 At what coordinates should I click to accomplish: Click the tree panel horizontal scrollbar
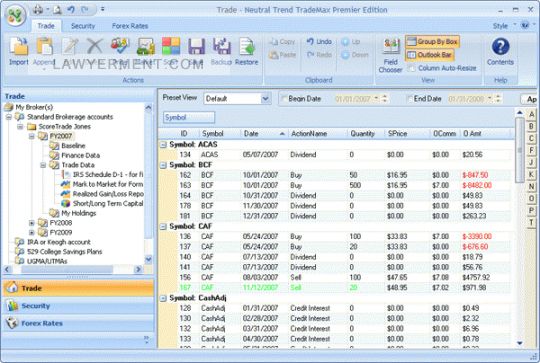click(72, 269)
